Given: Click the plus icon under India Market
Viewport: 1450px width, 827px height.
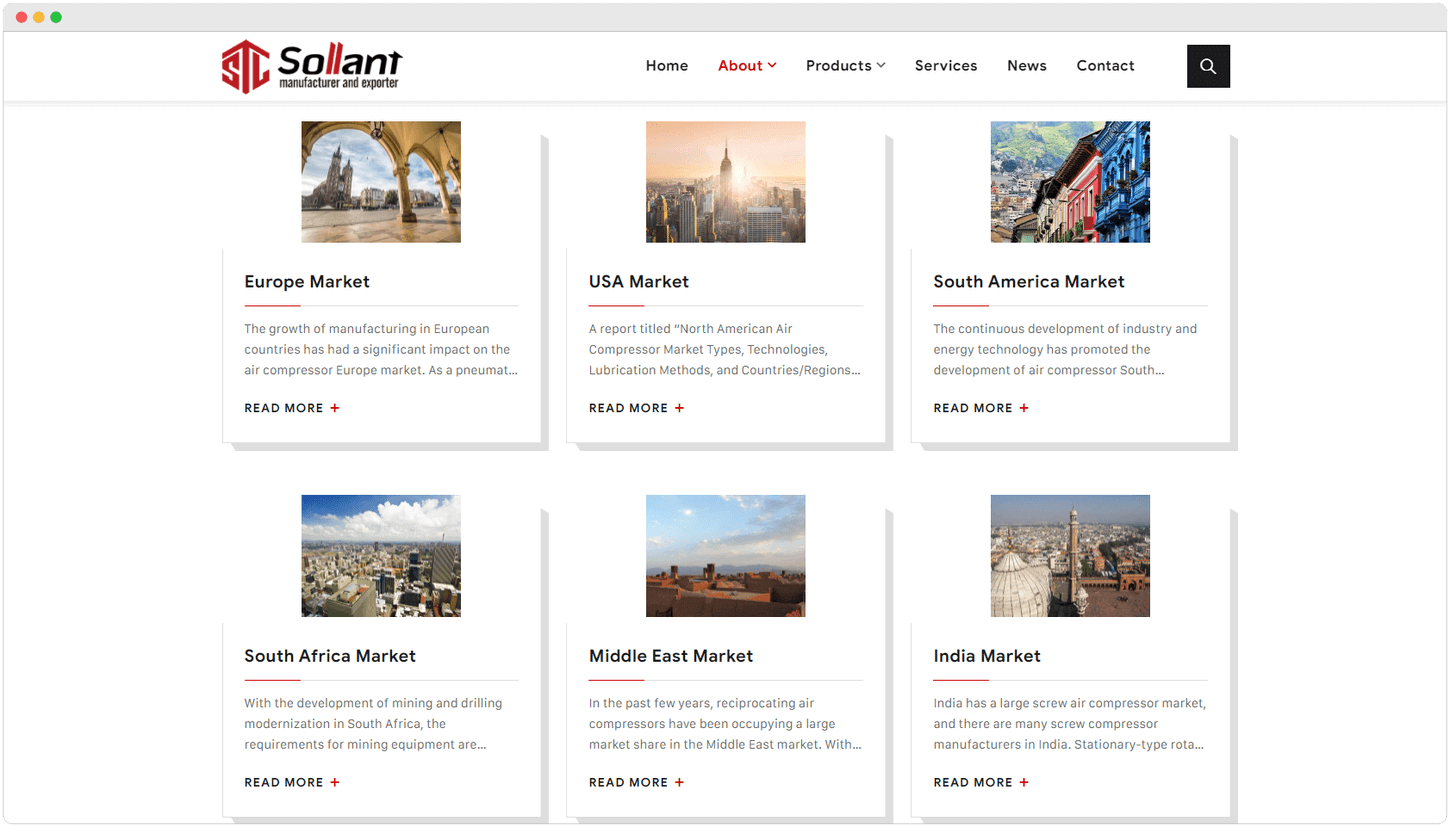Looking at the screenshot, I should [1024, 782].
